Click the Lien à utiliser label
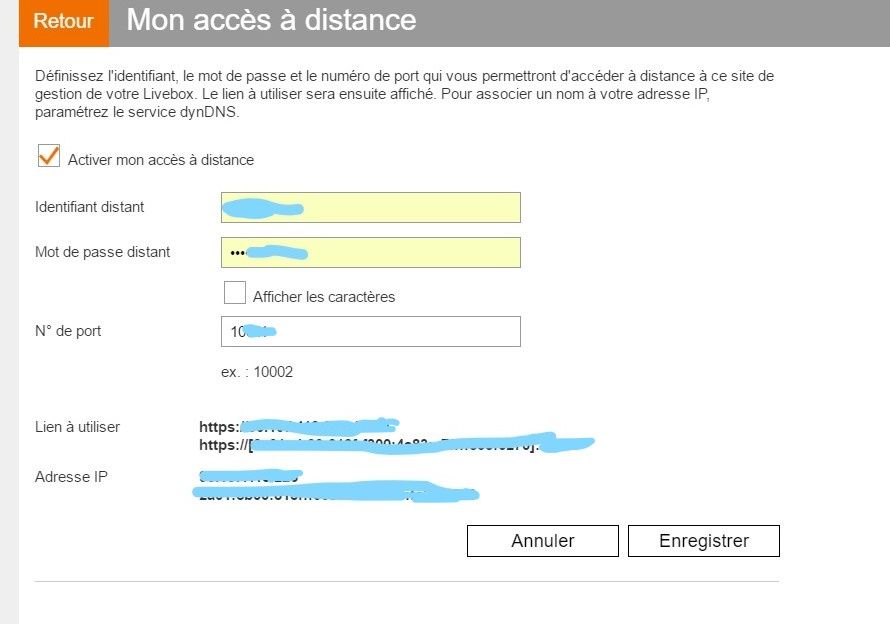Image resolution: width=890 pixels, height=624 pixels. pyautogui.click(x=77, y=427)
